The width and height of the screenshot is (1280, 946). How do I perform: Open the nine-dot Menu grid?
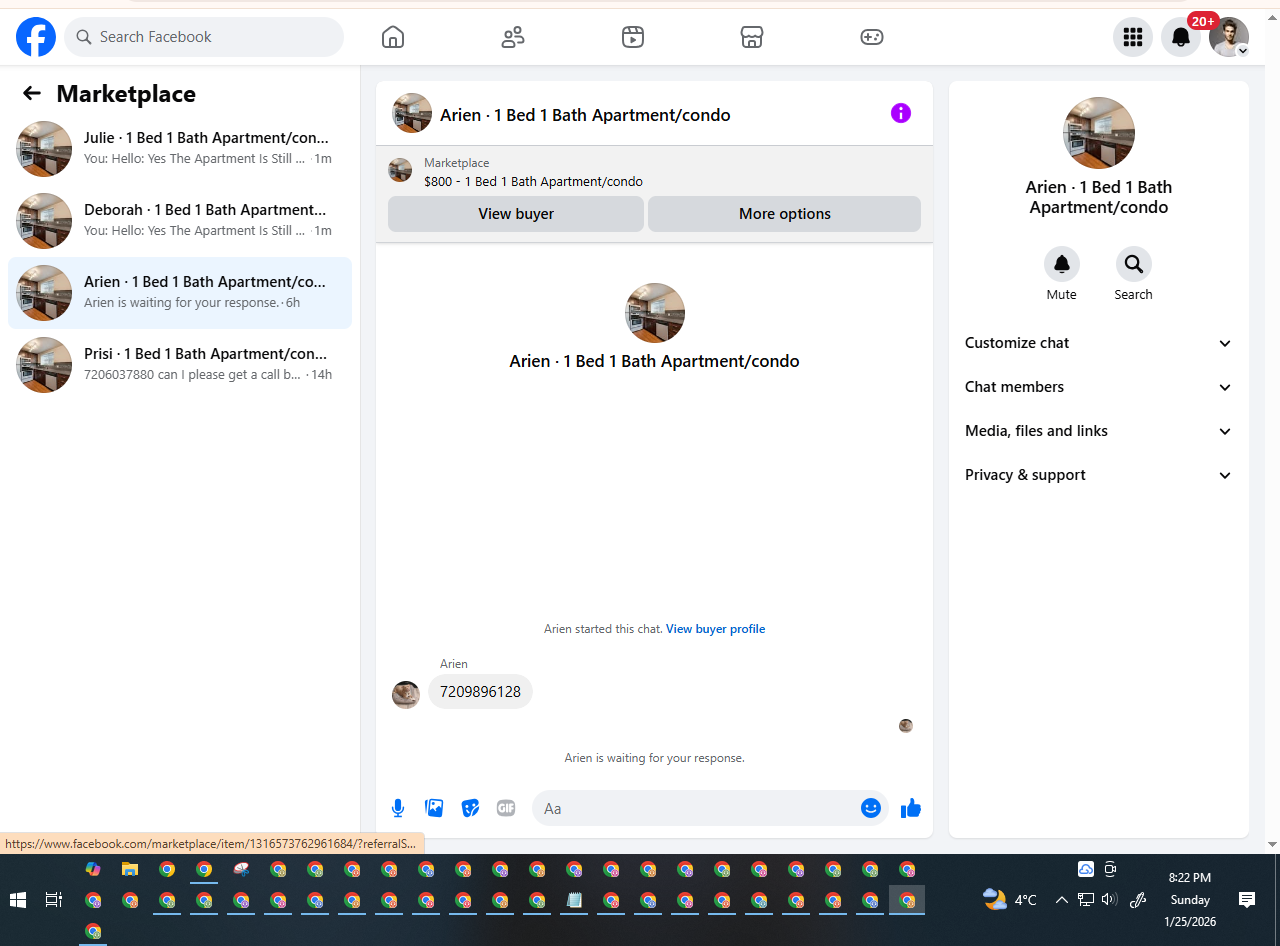tap(1133, 37)
